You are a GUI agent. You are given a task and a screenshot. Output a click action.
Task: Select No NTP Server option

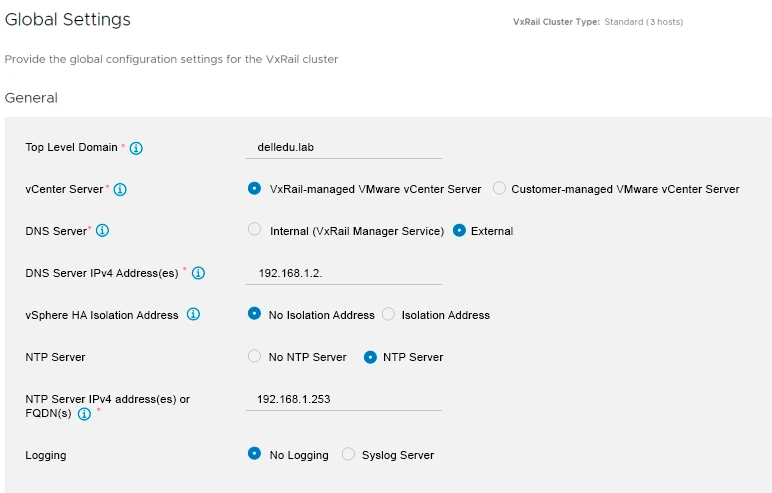click(x=254, y=356)
